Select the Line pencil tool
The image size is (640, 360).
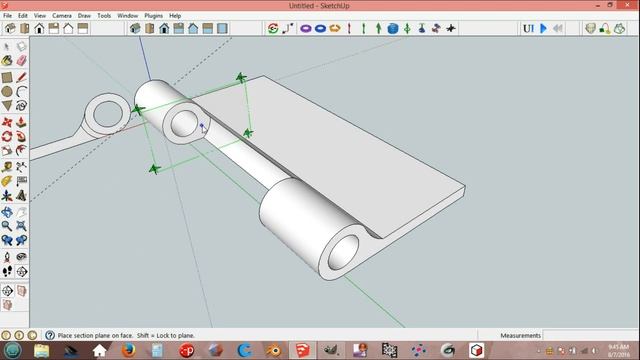point(21,78)
